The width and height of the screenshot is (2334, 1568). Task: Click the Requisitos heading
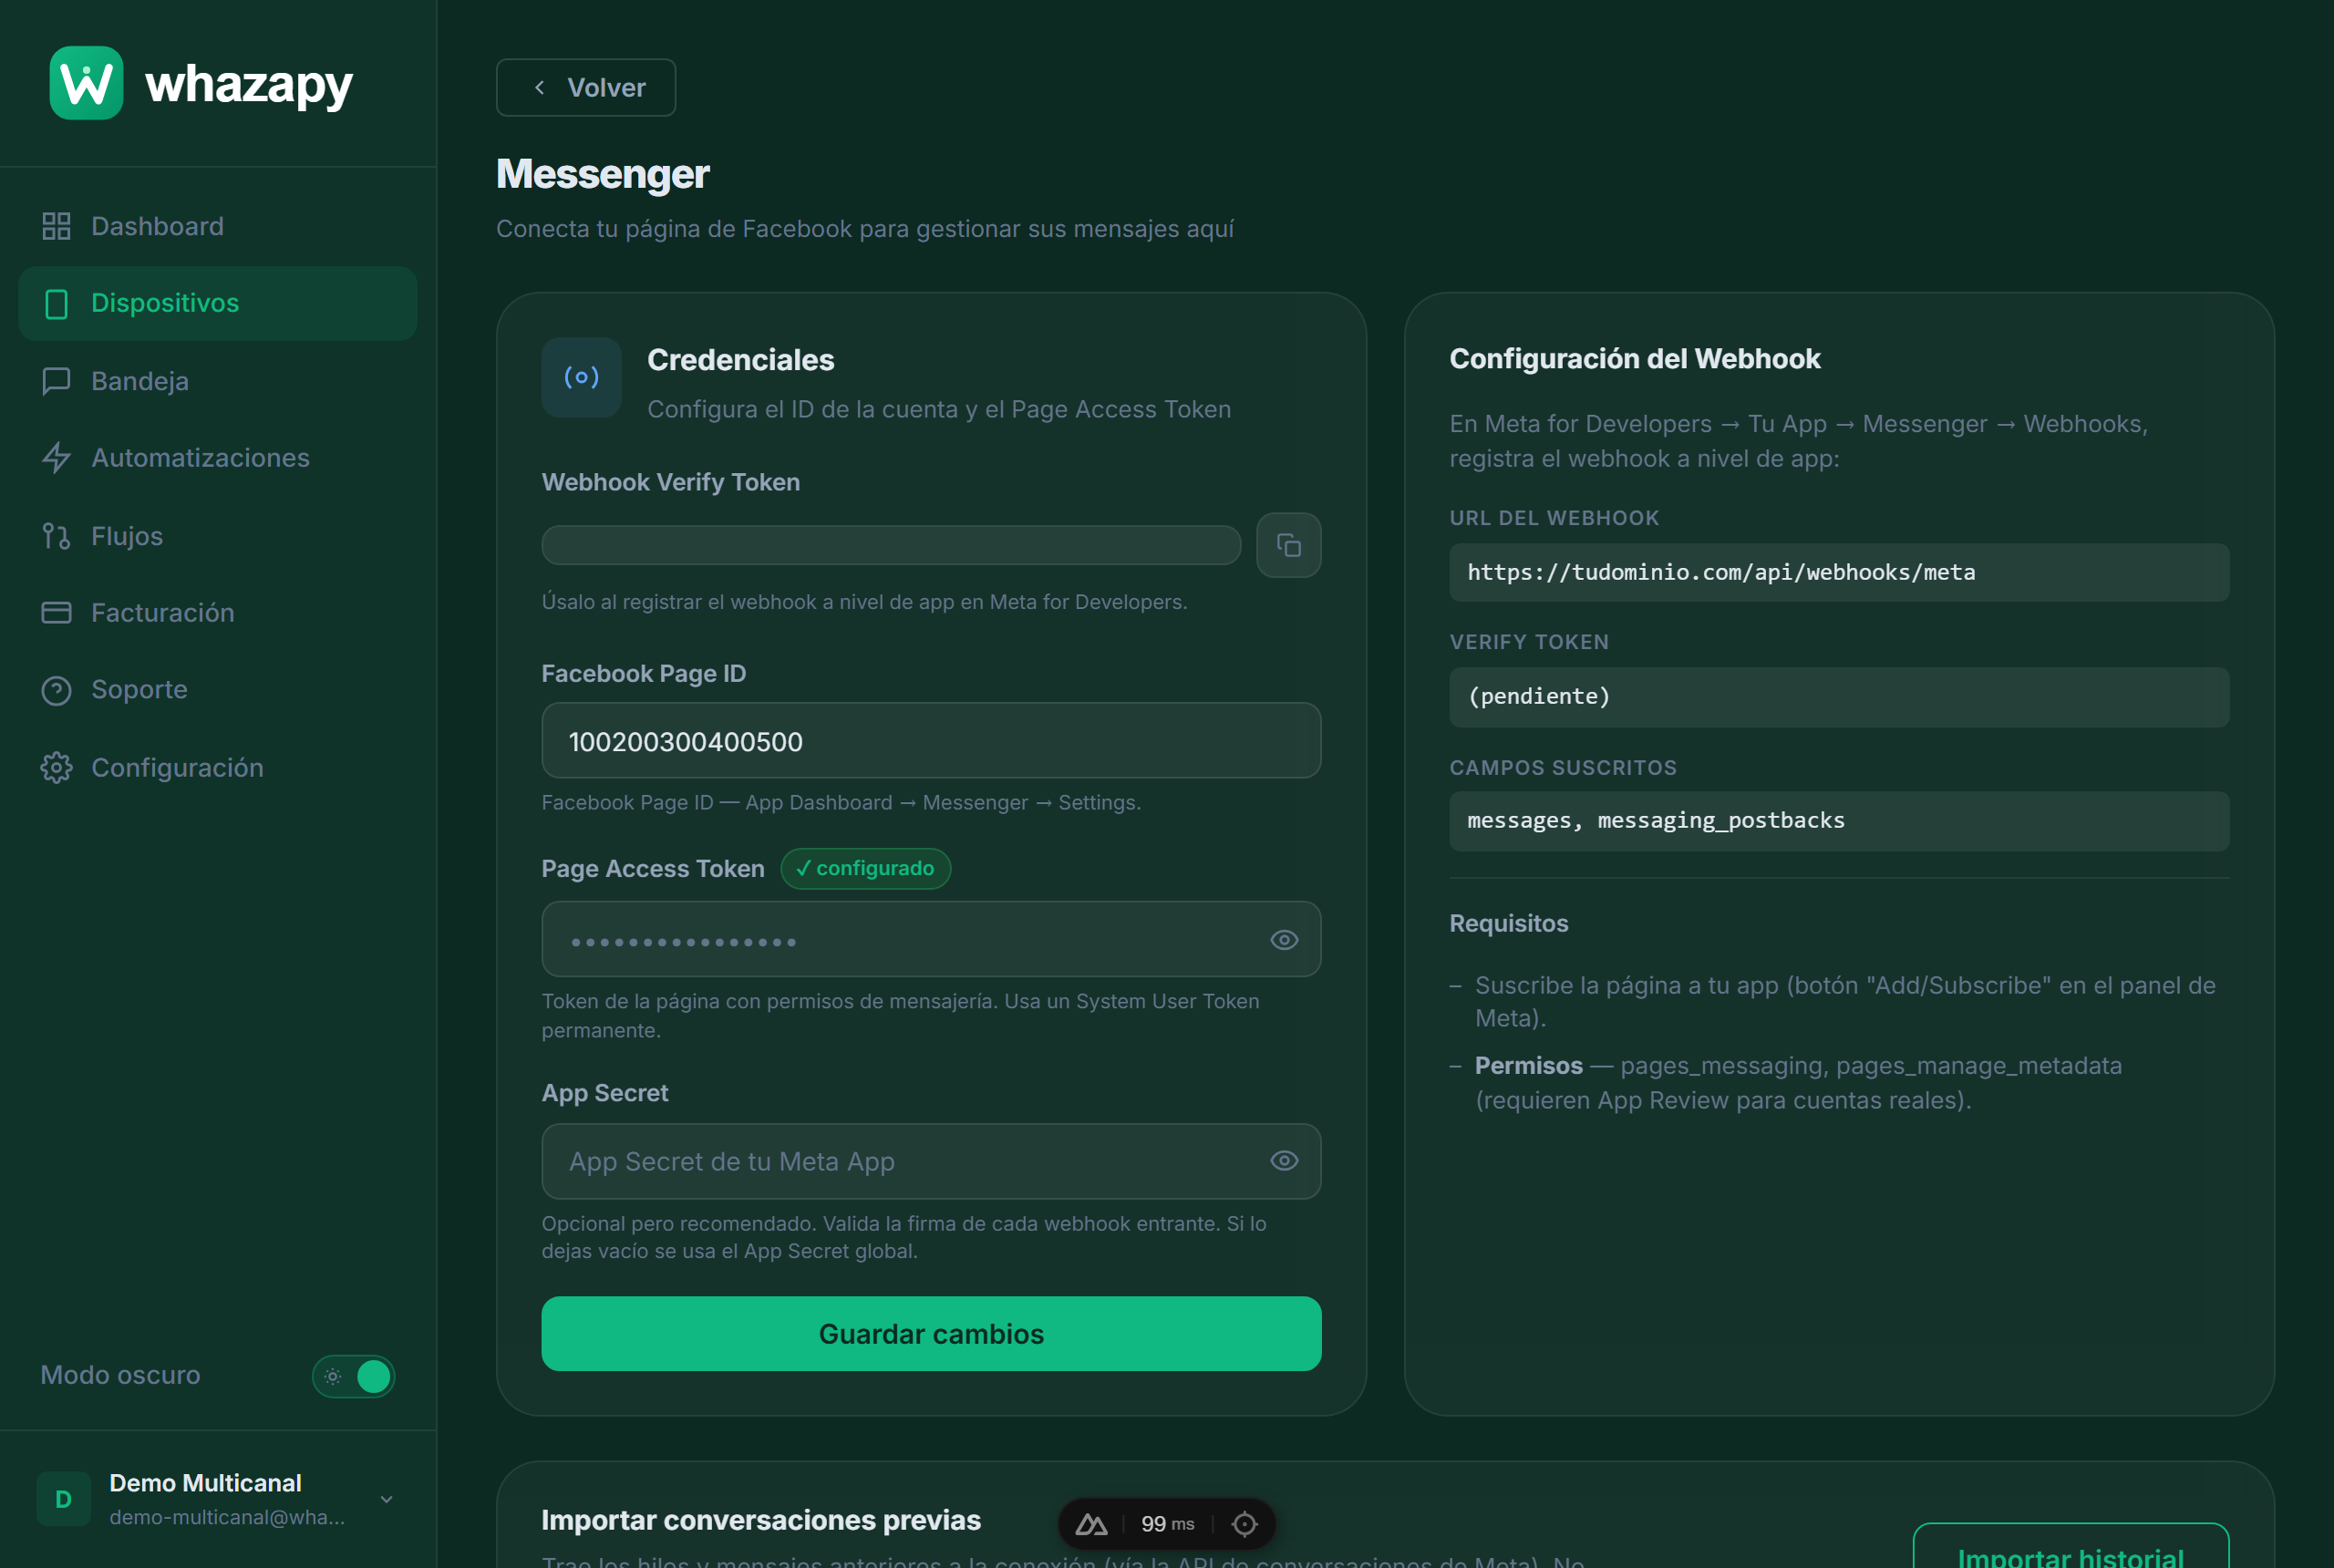(1508, 923)
